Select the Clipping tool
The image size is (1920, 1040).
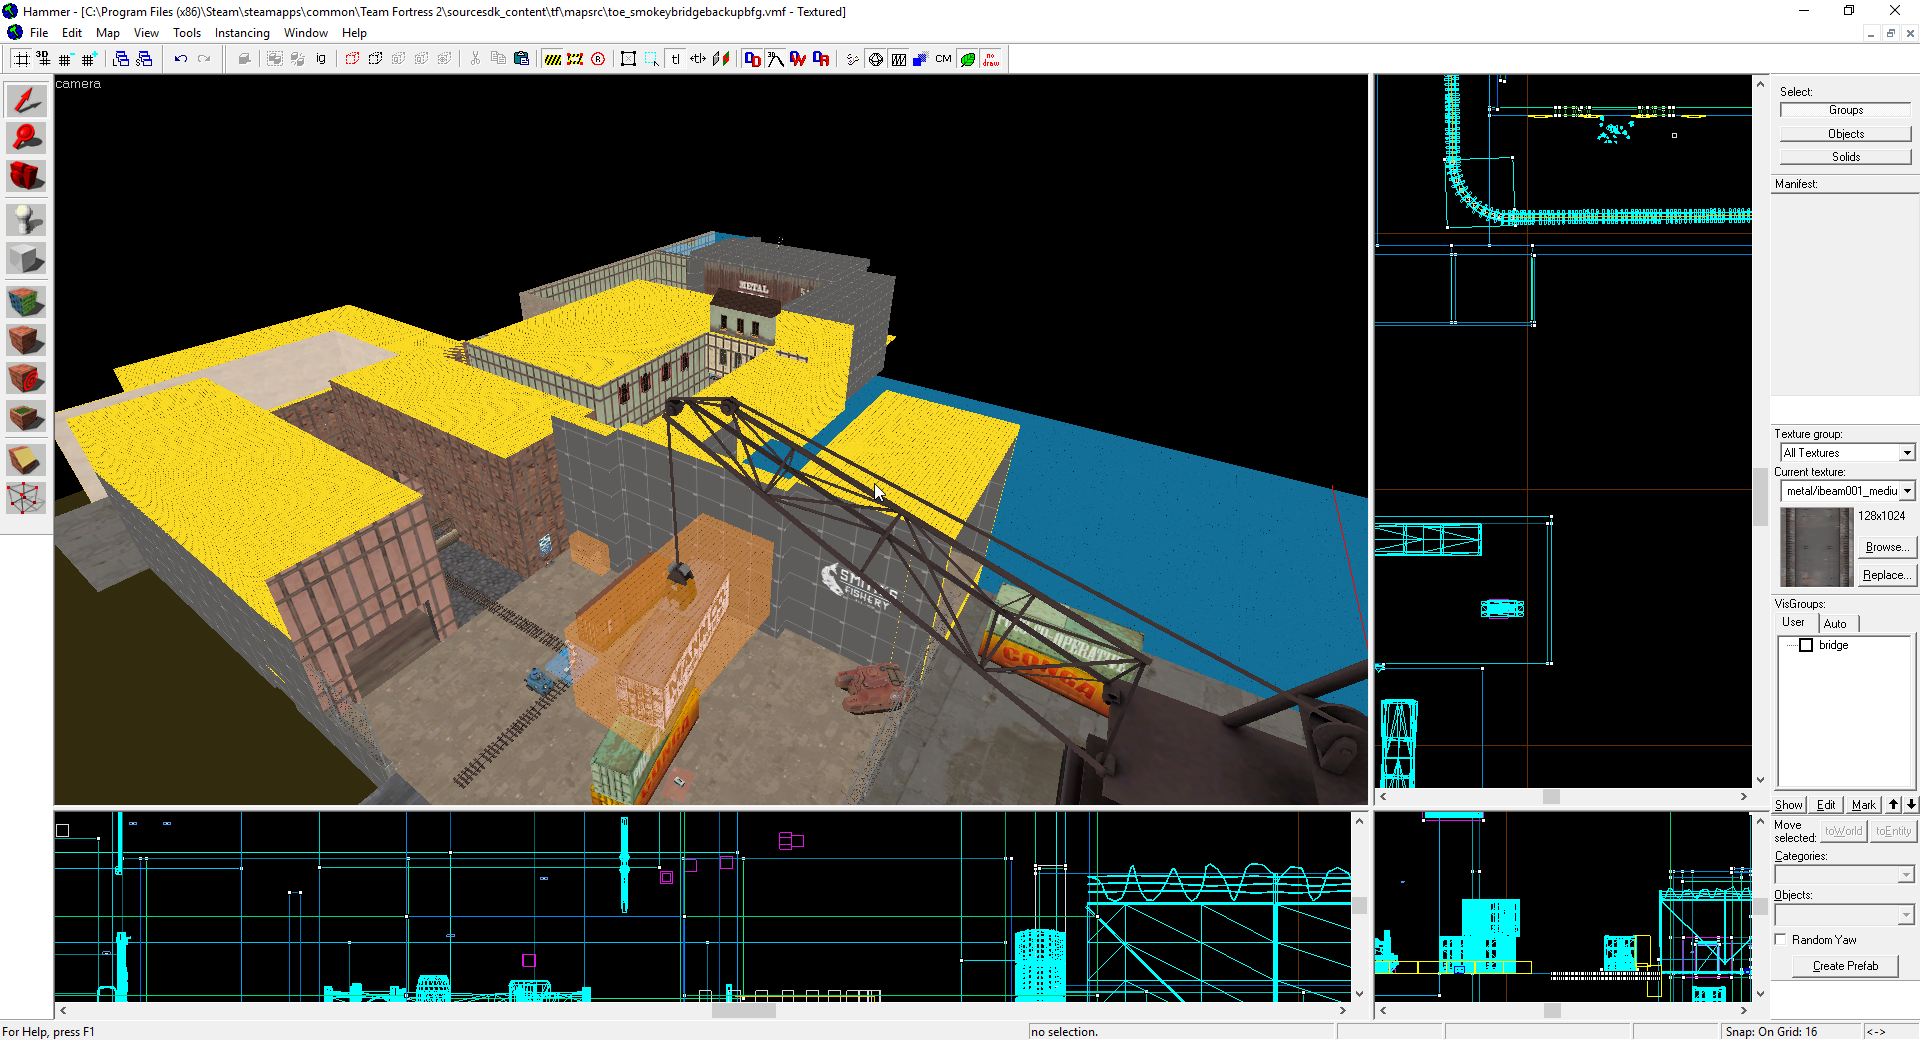[x=26, y=460]
